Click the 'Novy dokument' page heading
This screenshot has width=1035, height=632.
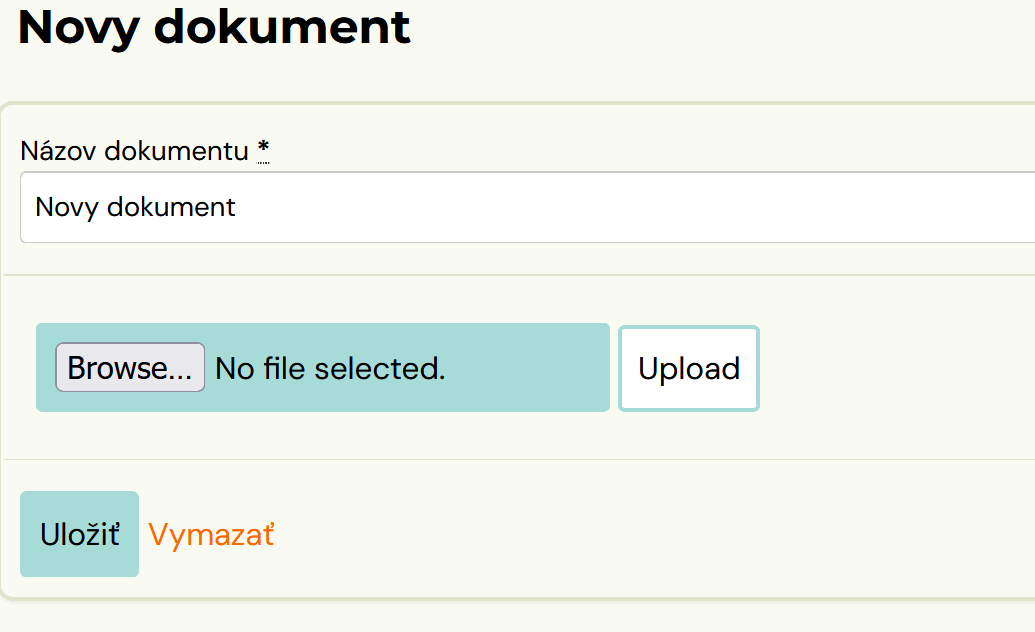pos(214,28)
